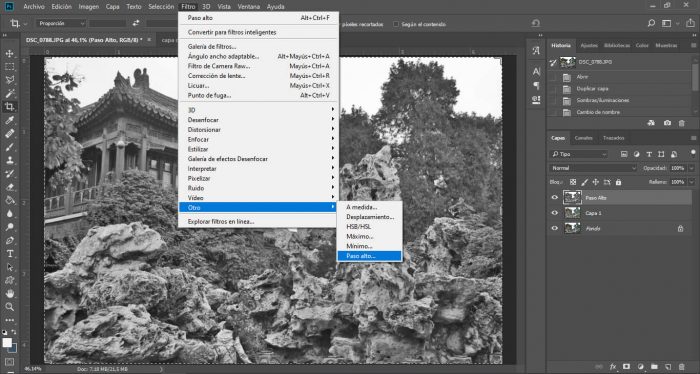Select the Pen tool
Screen dimensions: 700x374
coord(9,241)
